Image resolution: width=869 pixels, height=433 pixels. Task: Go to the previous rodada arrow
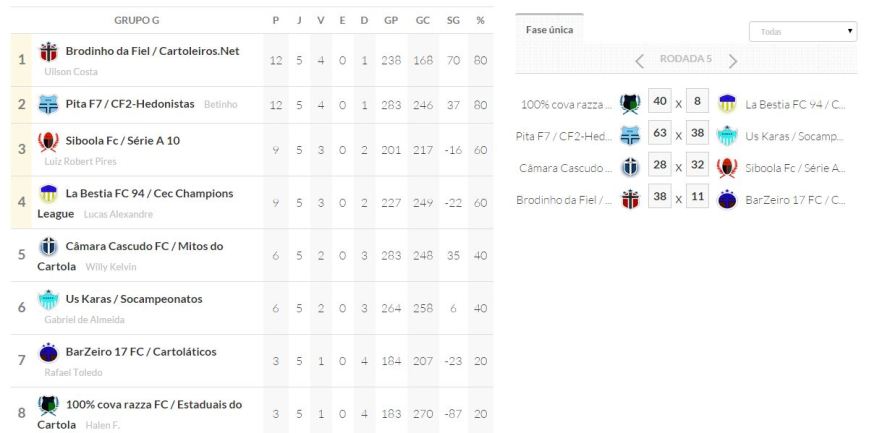click(639, 61)
